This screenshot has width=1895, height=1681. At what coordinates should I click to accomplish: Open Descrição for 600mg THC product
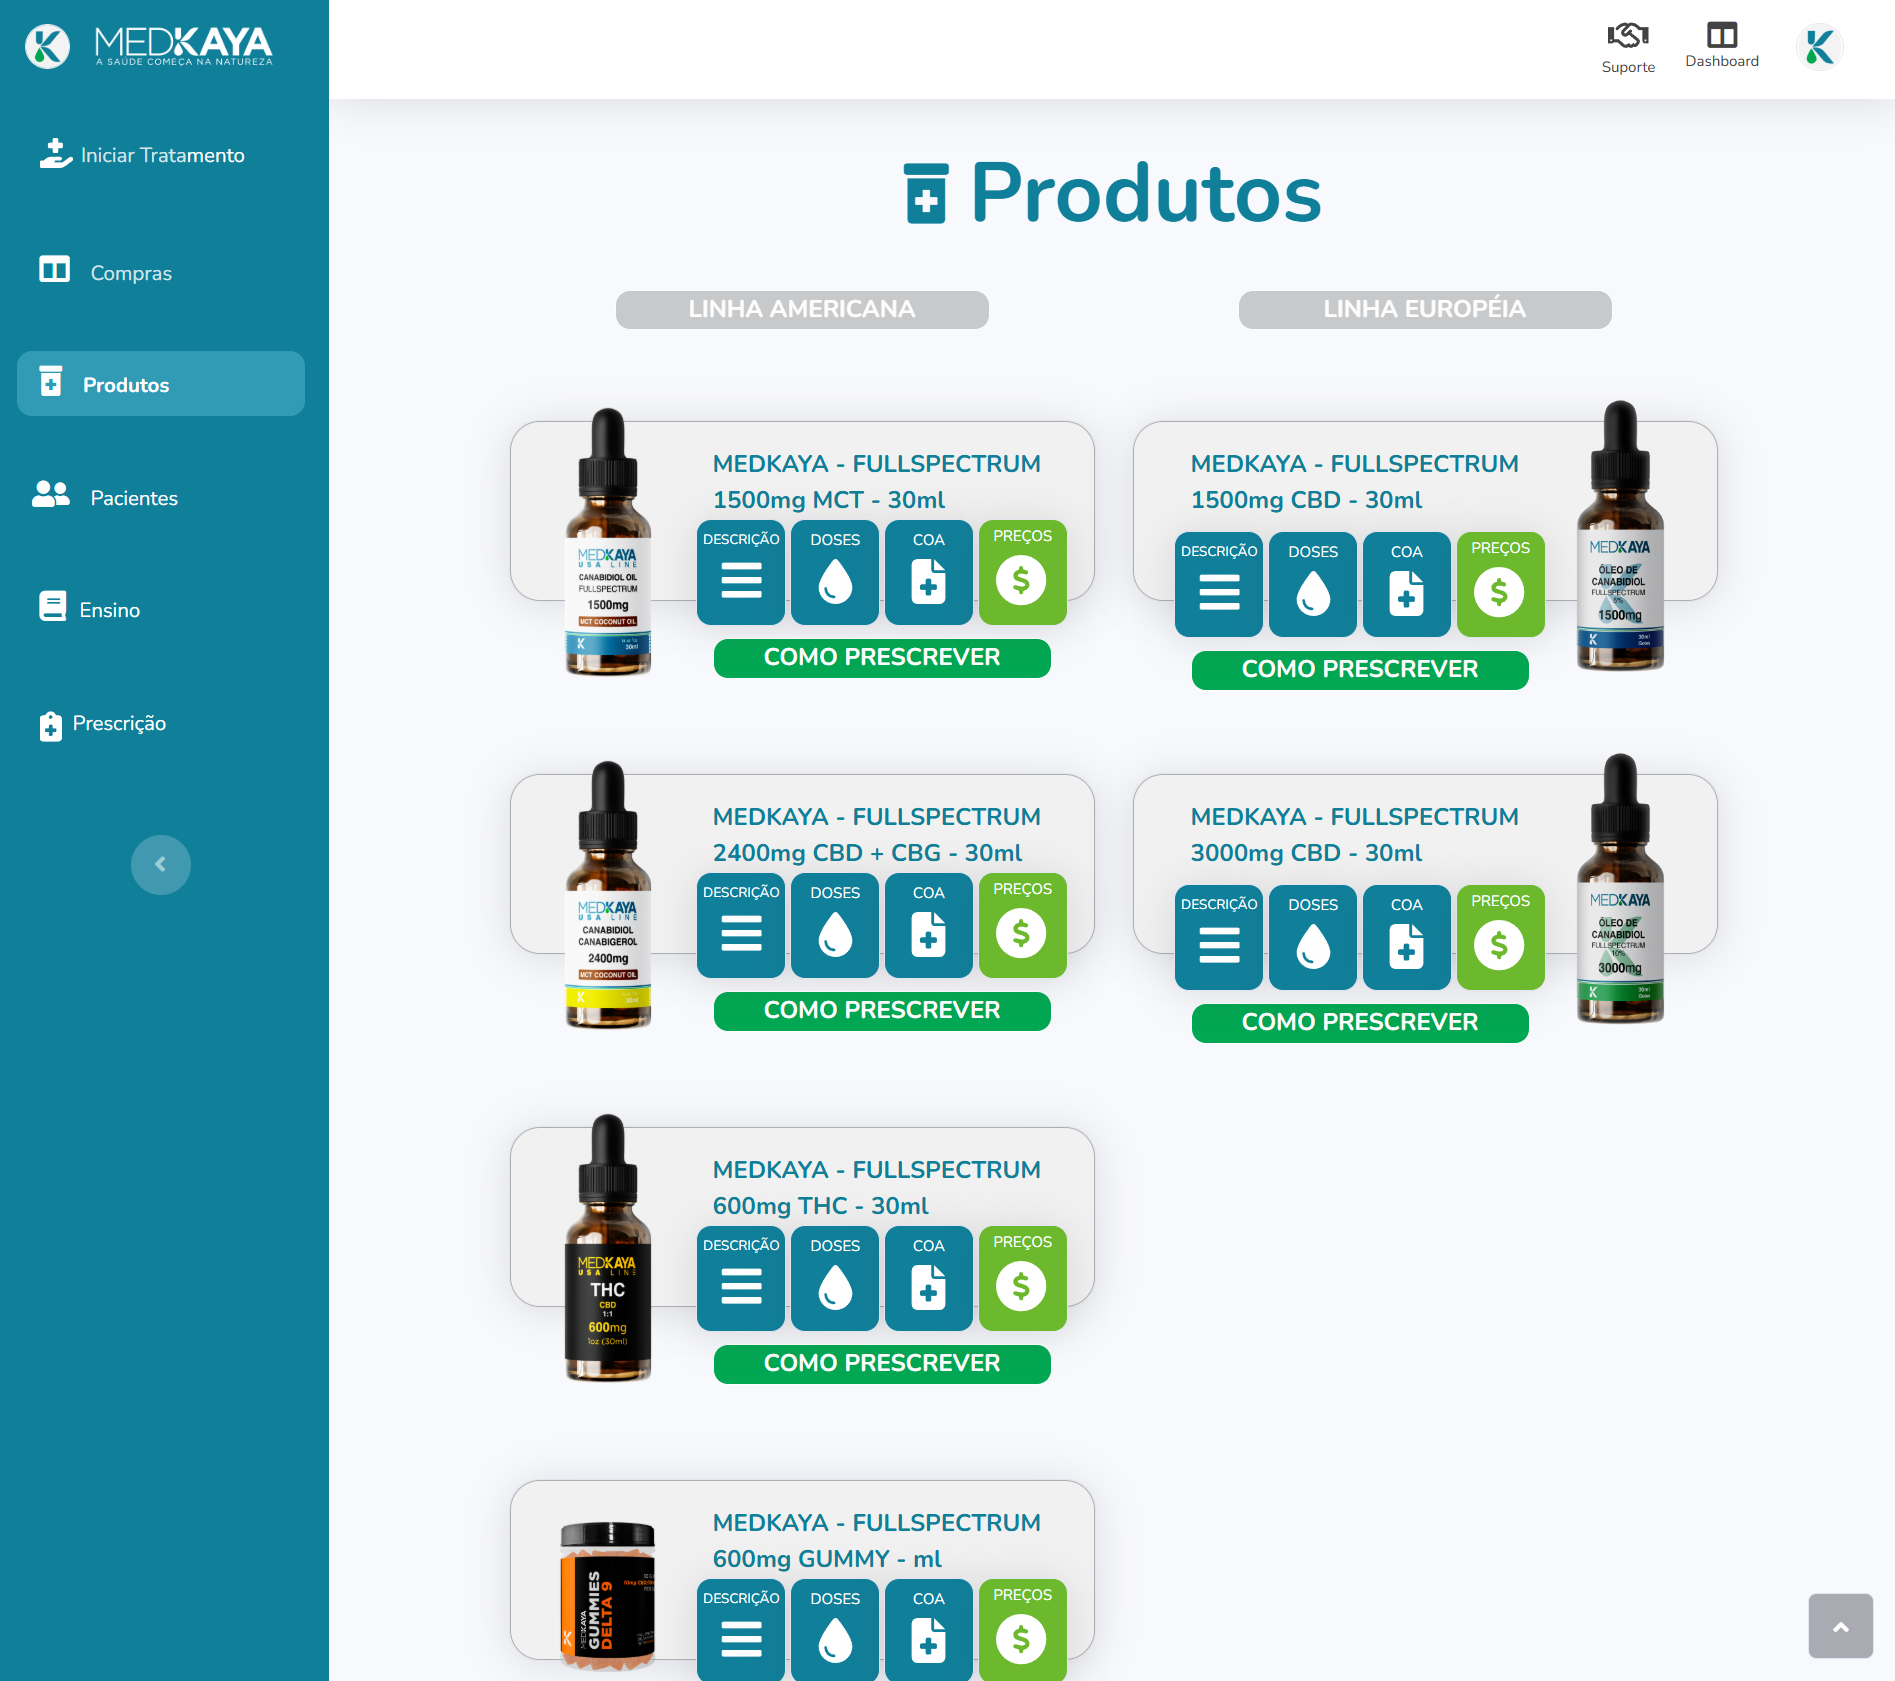741,1278
